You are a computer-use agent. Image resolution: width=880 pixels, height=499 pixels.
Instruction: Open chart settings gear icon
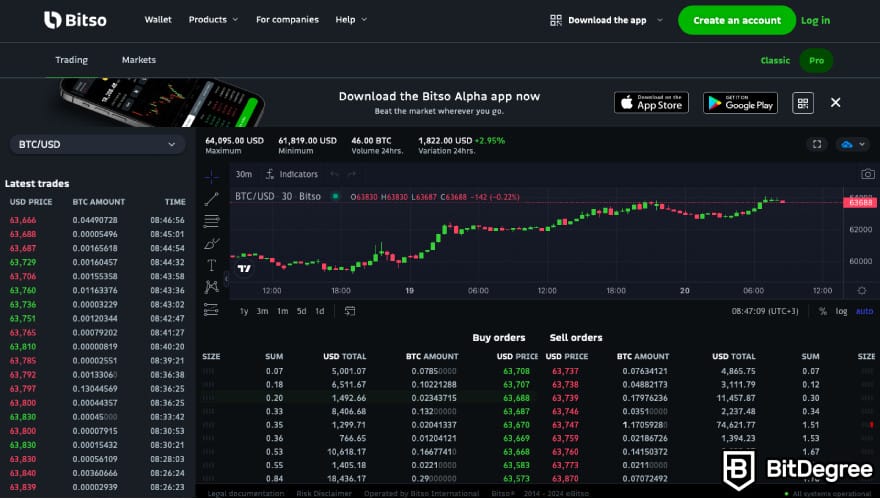pyautogui.click(x=861, y=290)
